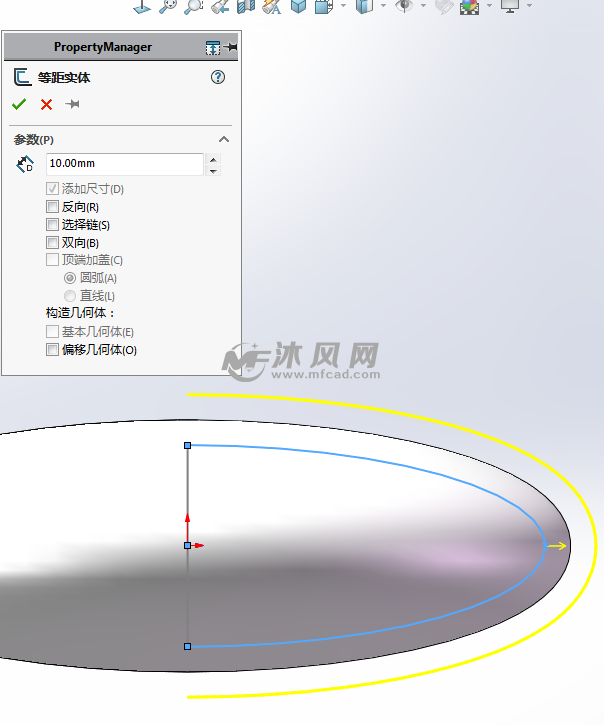Click the Display Style icon
This screenshot has width=604, height=725.
tap(364, 6)
